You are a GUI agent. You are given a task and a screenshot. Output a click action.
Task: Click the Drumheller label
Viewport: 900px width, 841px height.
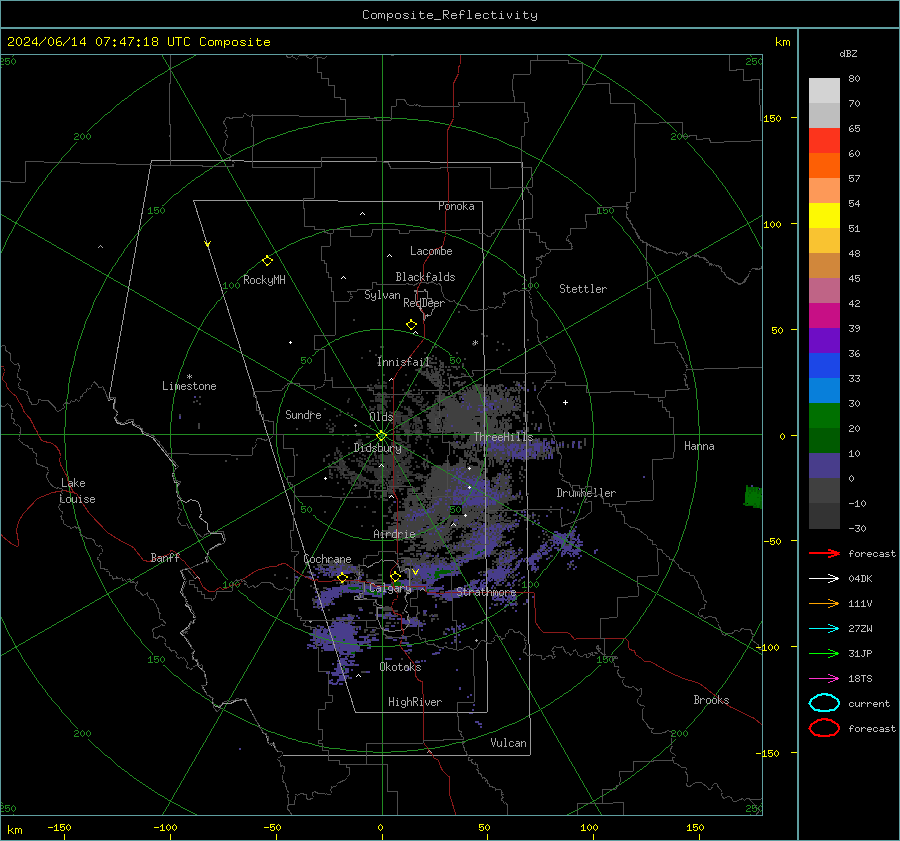(586, 493)
